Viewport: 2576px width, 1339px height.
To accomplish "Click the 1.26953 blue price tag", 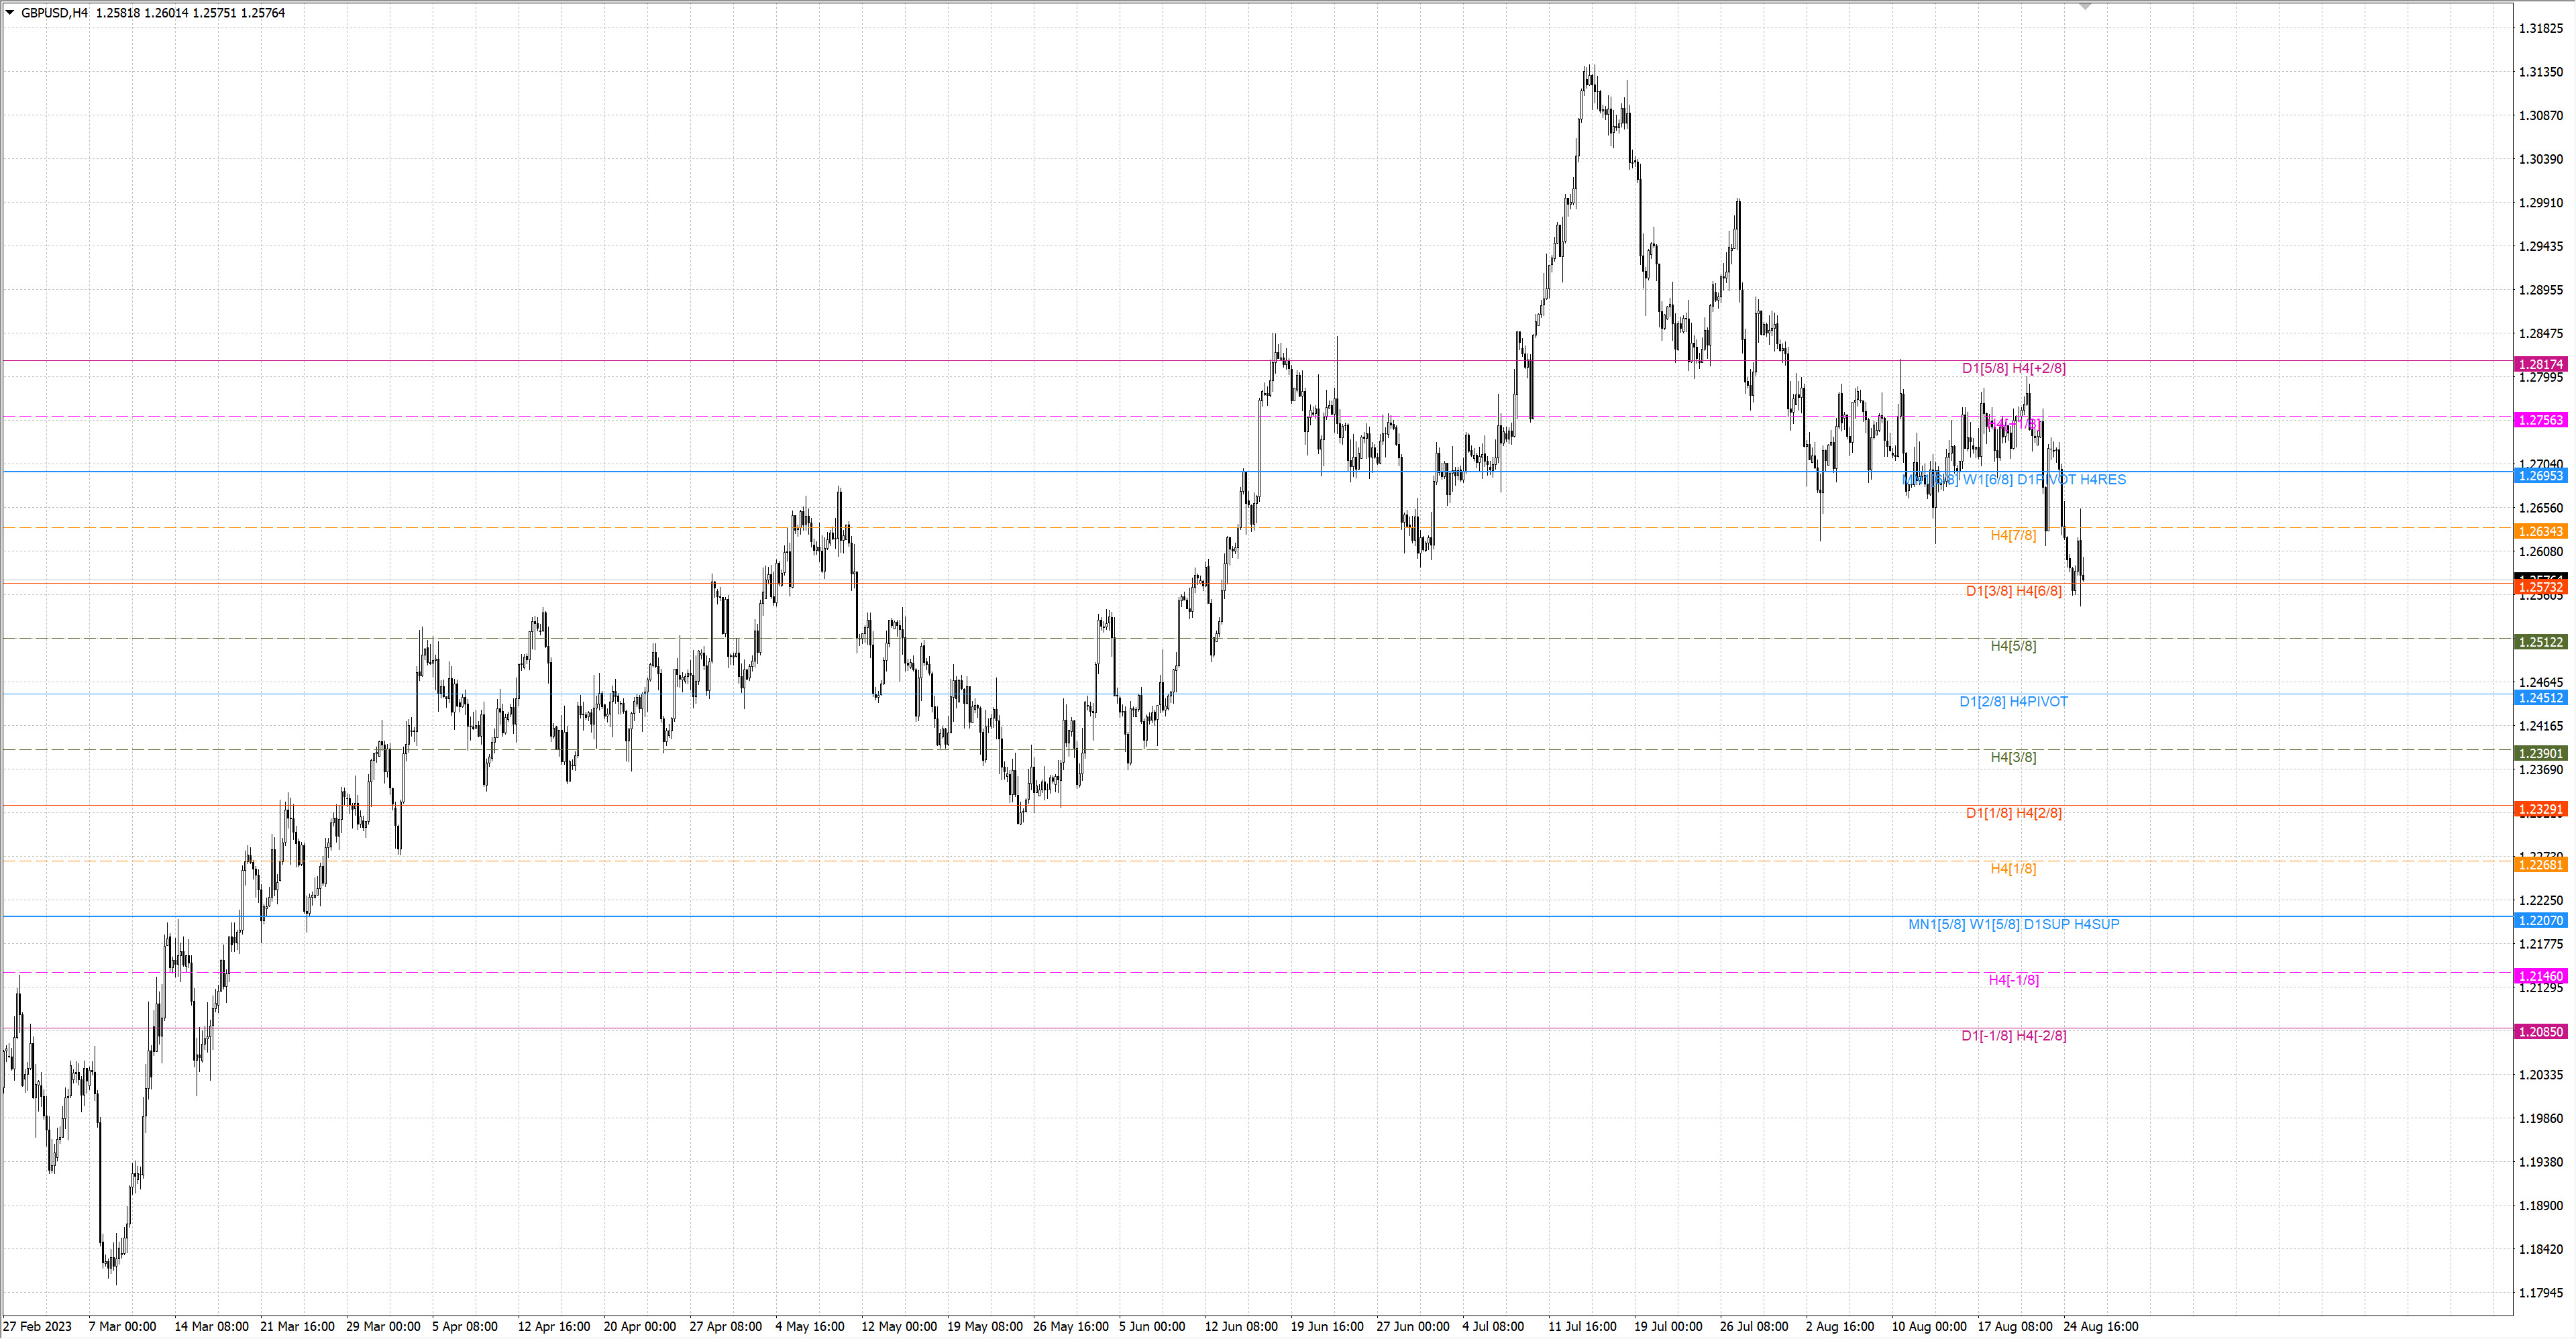I will pyautogui.click(x=2540, y=476).
